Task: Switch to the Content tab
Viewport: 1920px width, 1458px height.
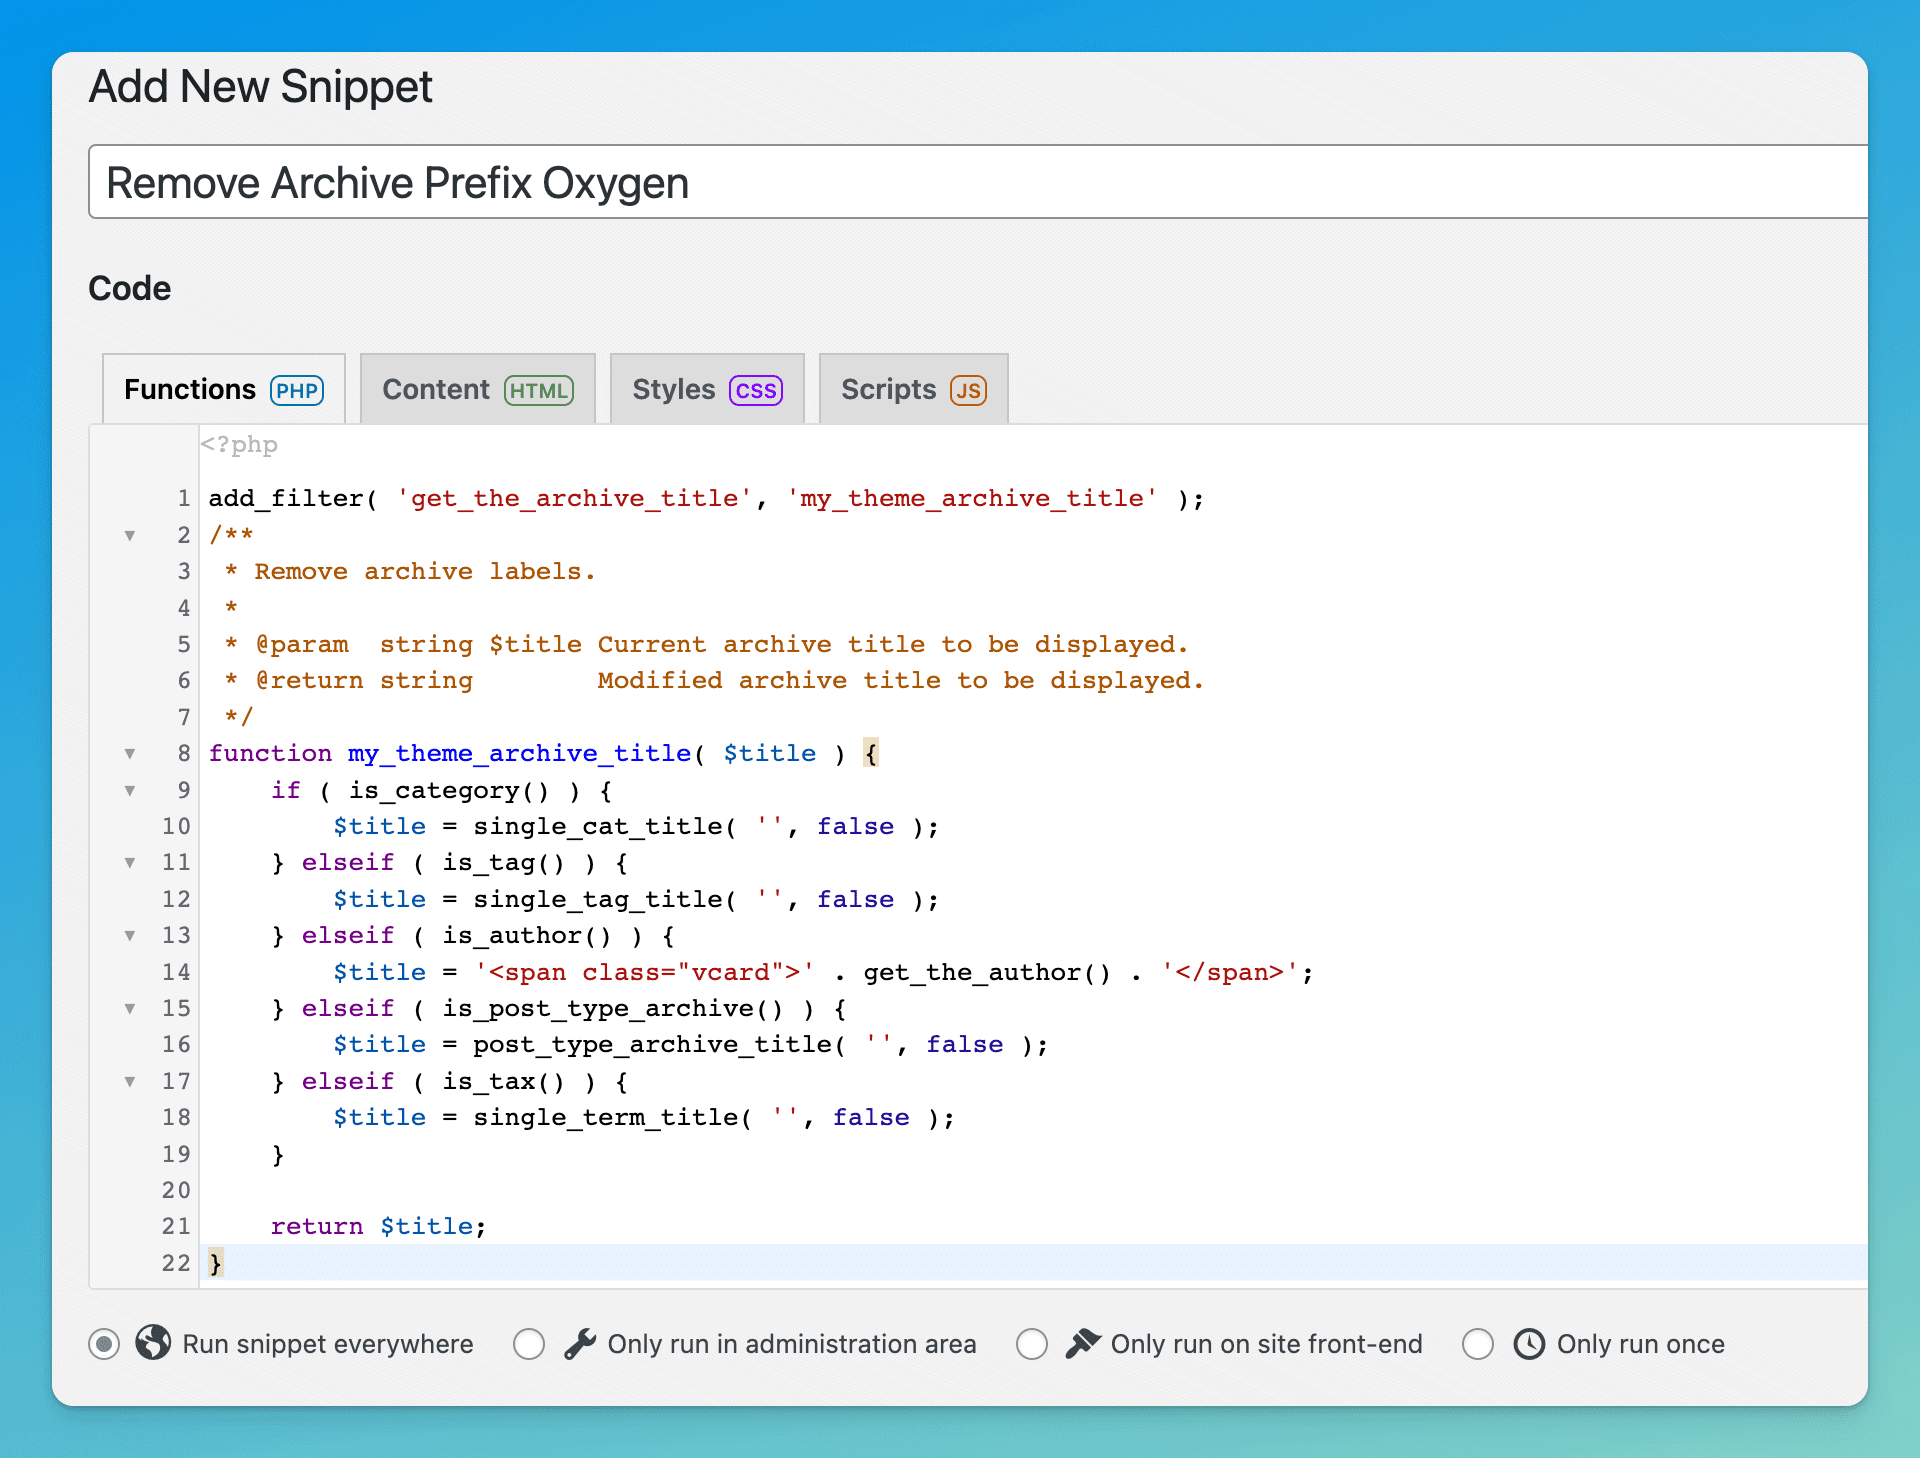Action: (478, 389)
